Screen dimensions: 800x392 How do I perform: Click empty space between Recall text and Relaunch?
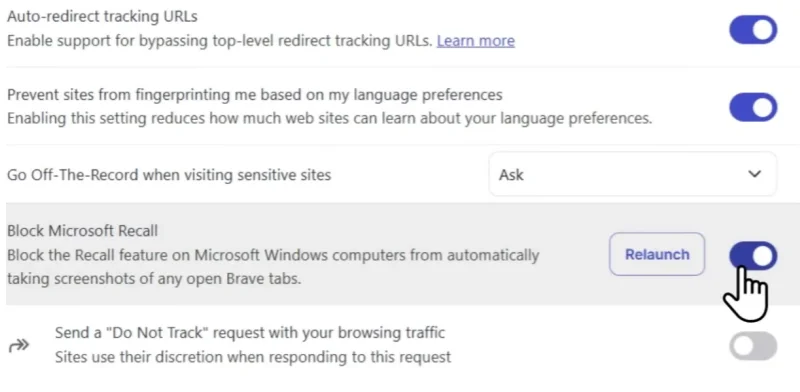574,255
